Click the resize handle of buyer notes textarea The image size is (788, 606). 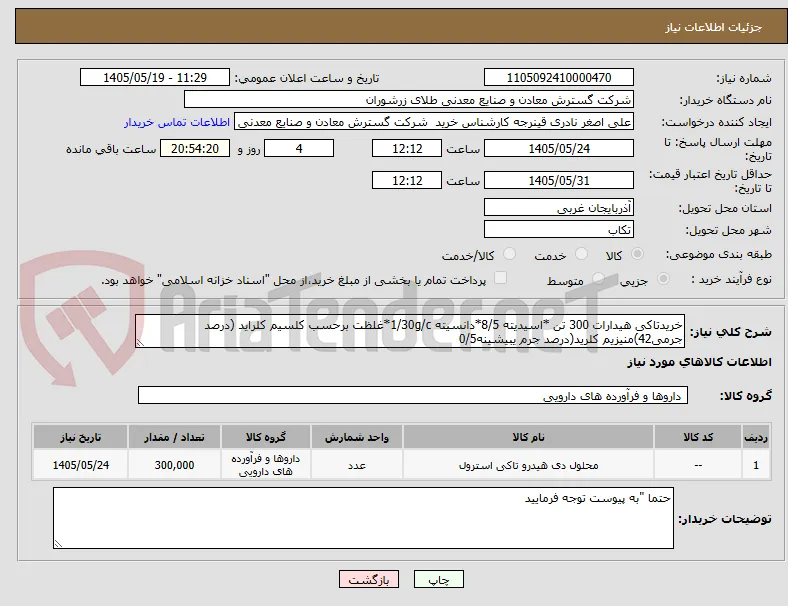[58, 544]
